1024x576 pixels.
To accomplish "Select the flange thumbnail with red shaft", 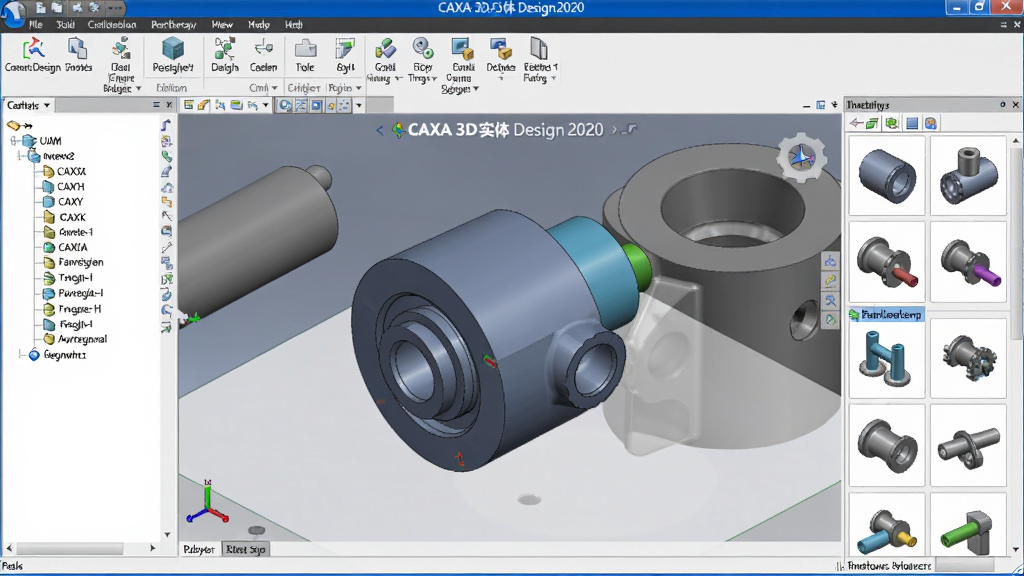I will click(887, 261).
